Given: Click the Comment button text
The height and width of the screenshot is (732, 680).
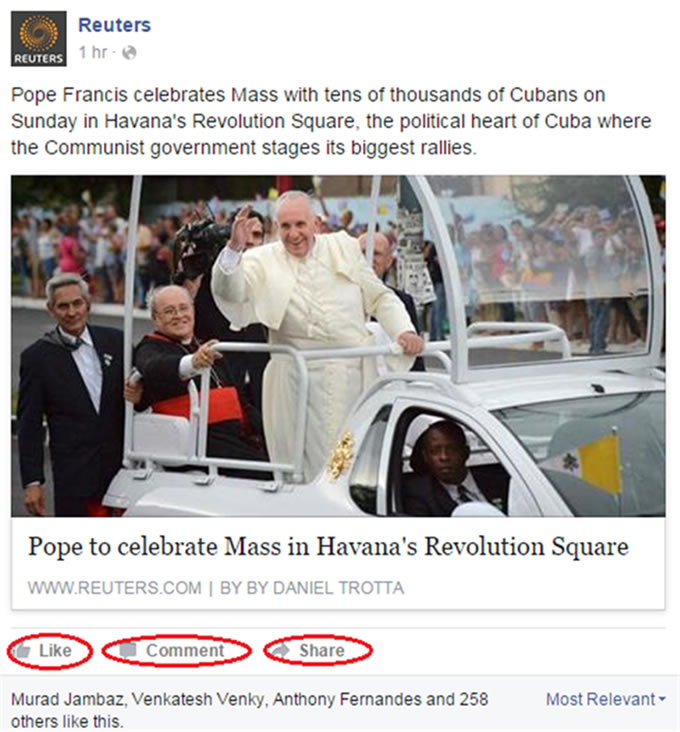Looking at the screenshot, I should click(185, 650).
